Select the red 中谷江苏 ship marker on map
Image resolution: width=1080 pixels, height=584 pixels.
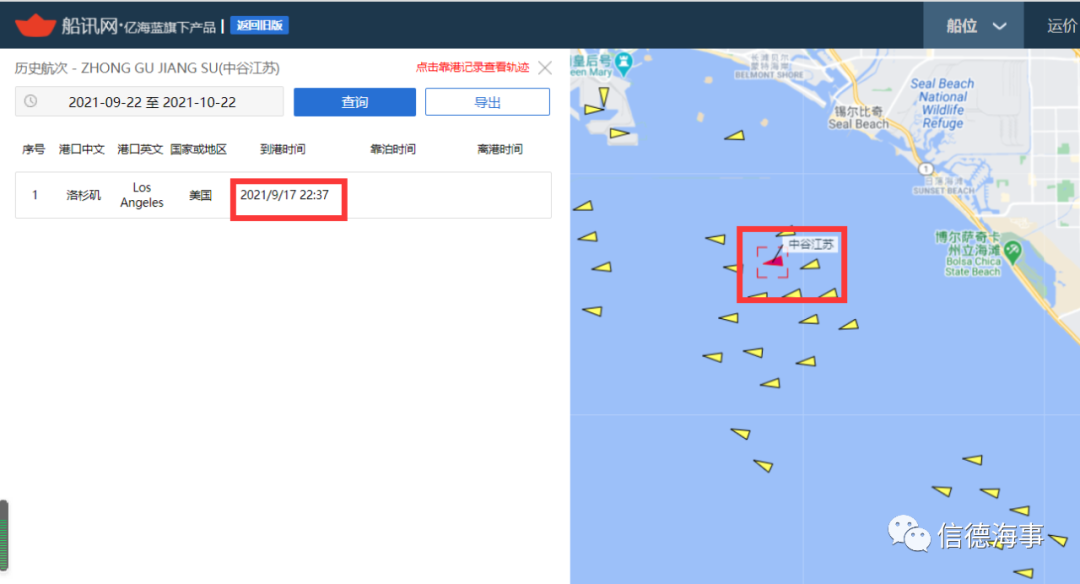(774, 260)
